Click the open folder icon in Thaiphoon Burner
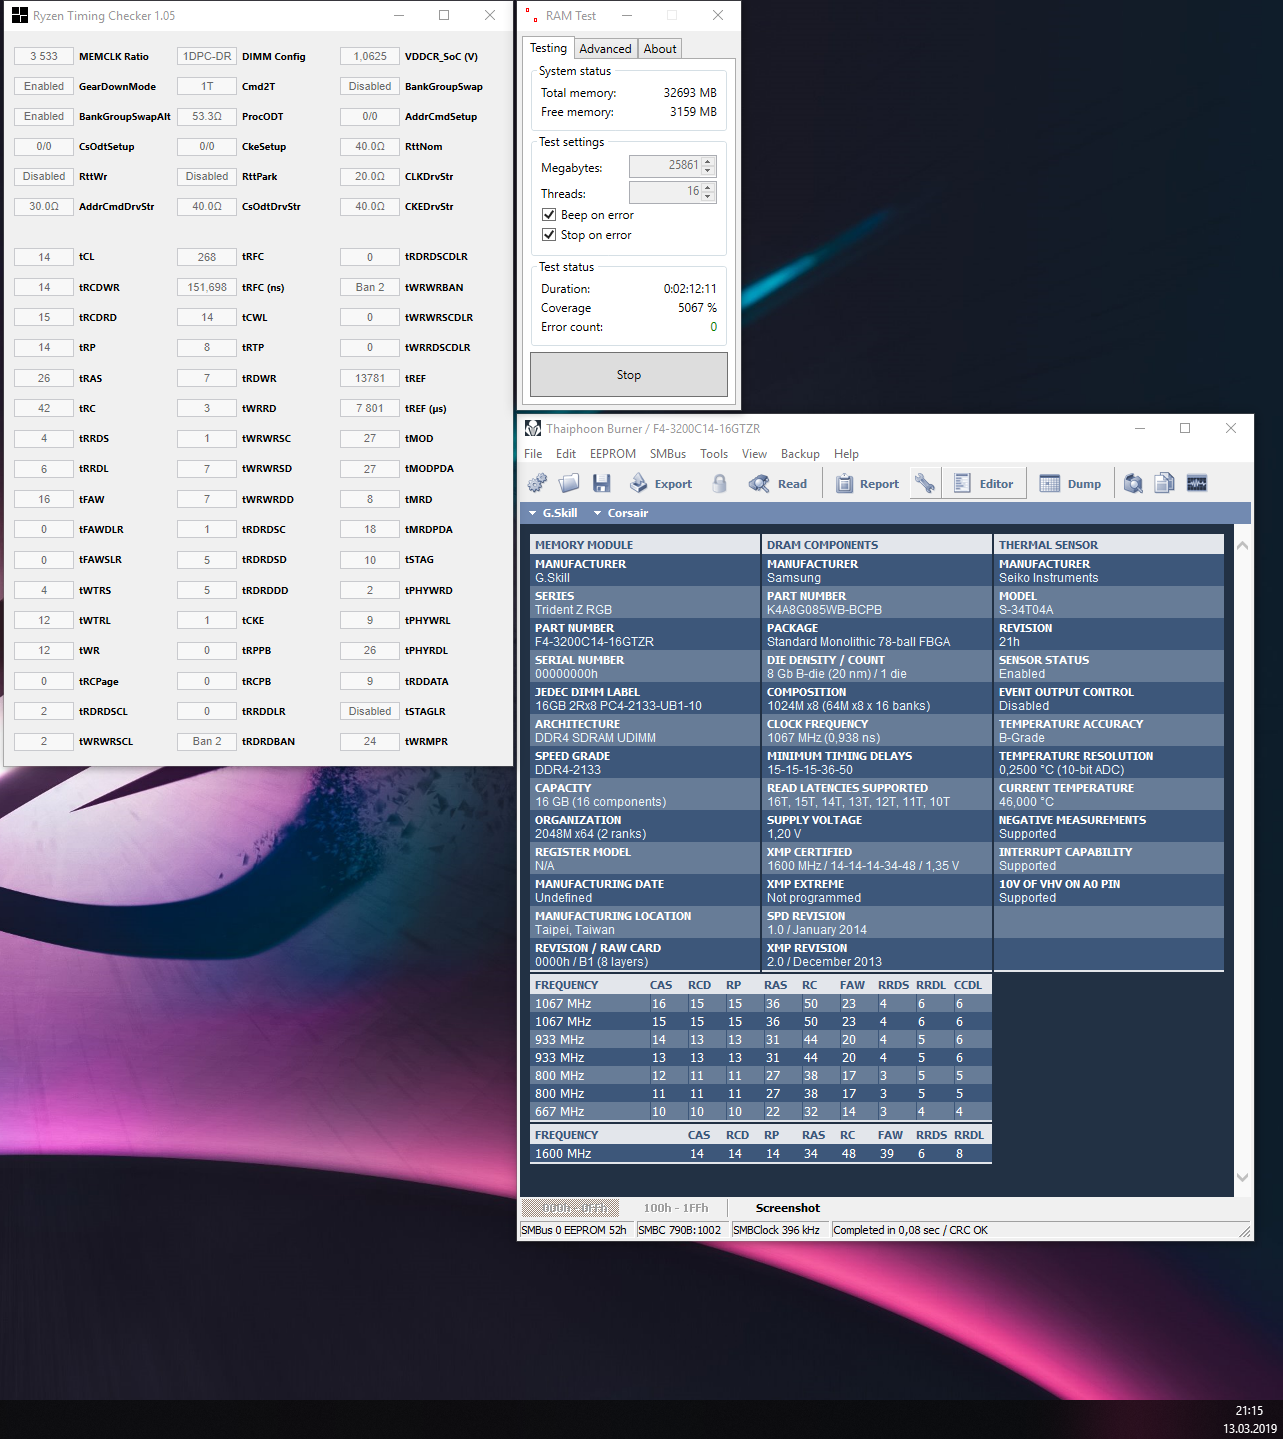Image resolution: width=1283 pixels, height=1439 pixels. pos(569,484)
